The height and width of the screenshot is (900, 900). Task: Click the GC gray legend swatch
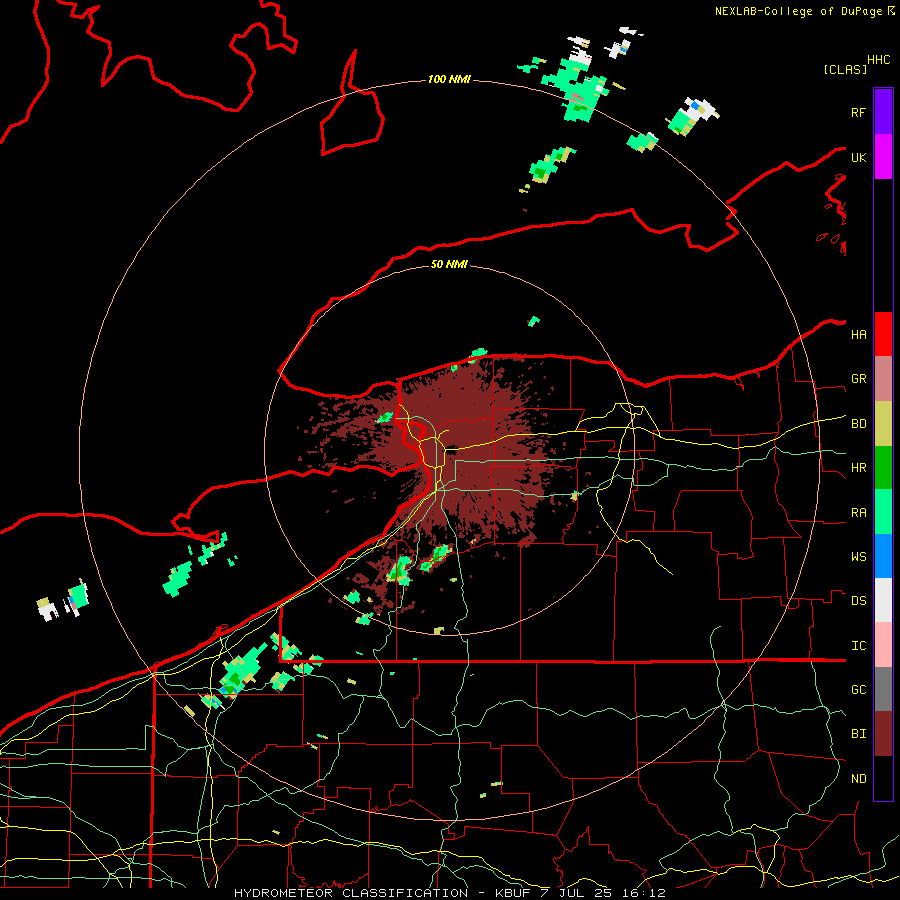(883, 689)
